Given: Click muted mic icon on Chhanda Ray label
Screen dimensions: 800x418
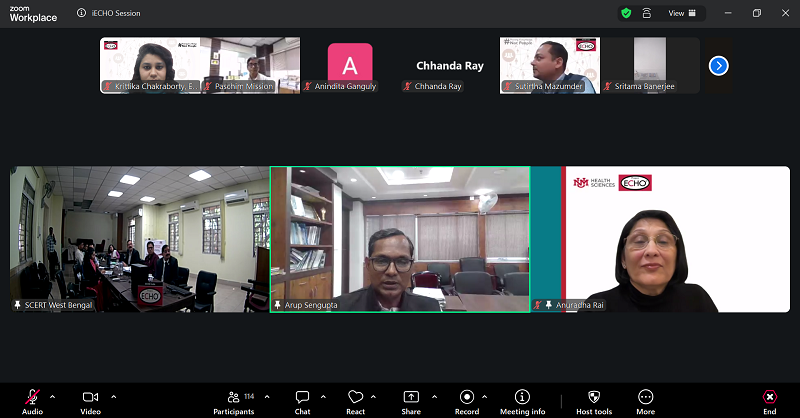Looking at the screenshot, I should click(407, 86).
